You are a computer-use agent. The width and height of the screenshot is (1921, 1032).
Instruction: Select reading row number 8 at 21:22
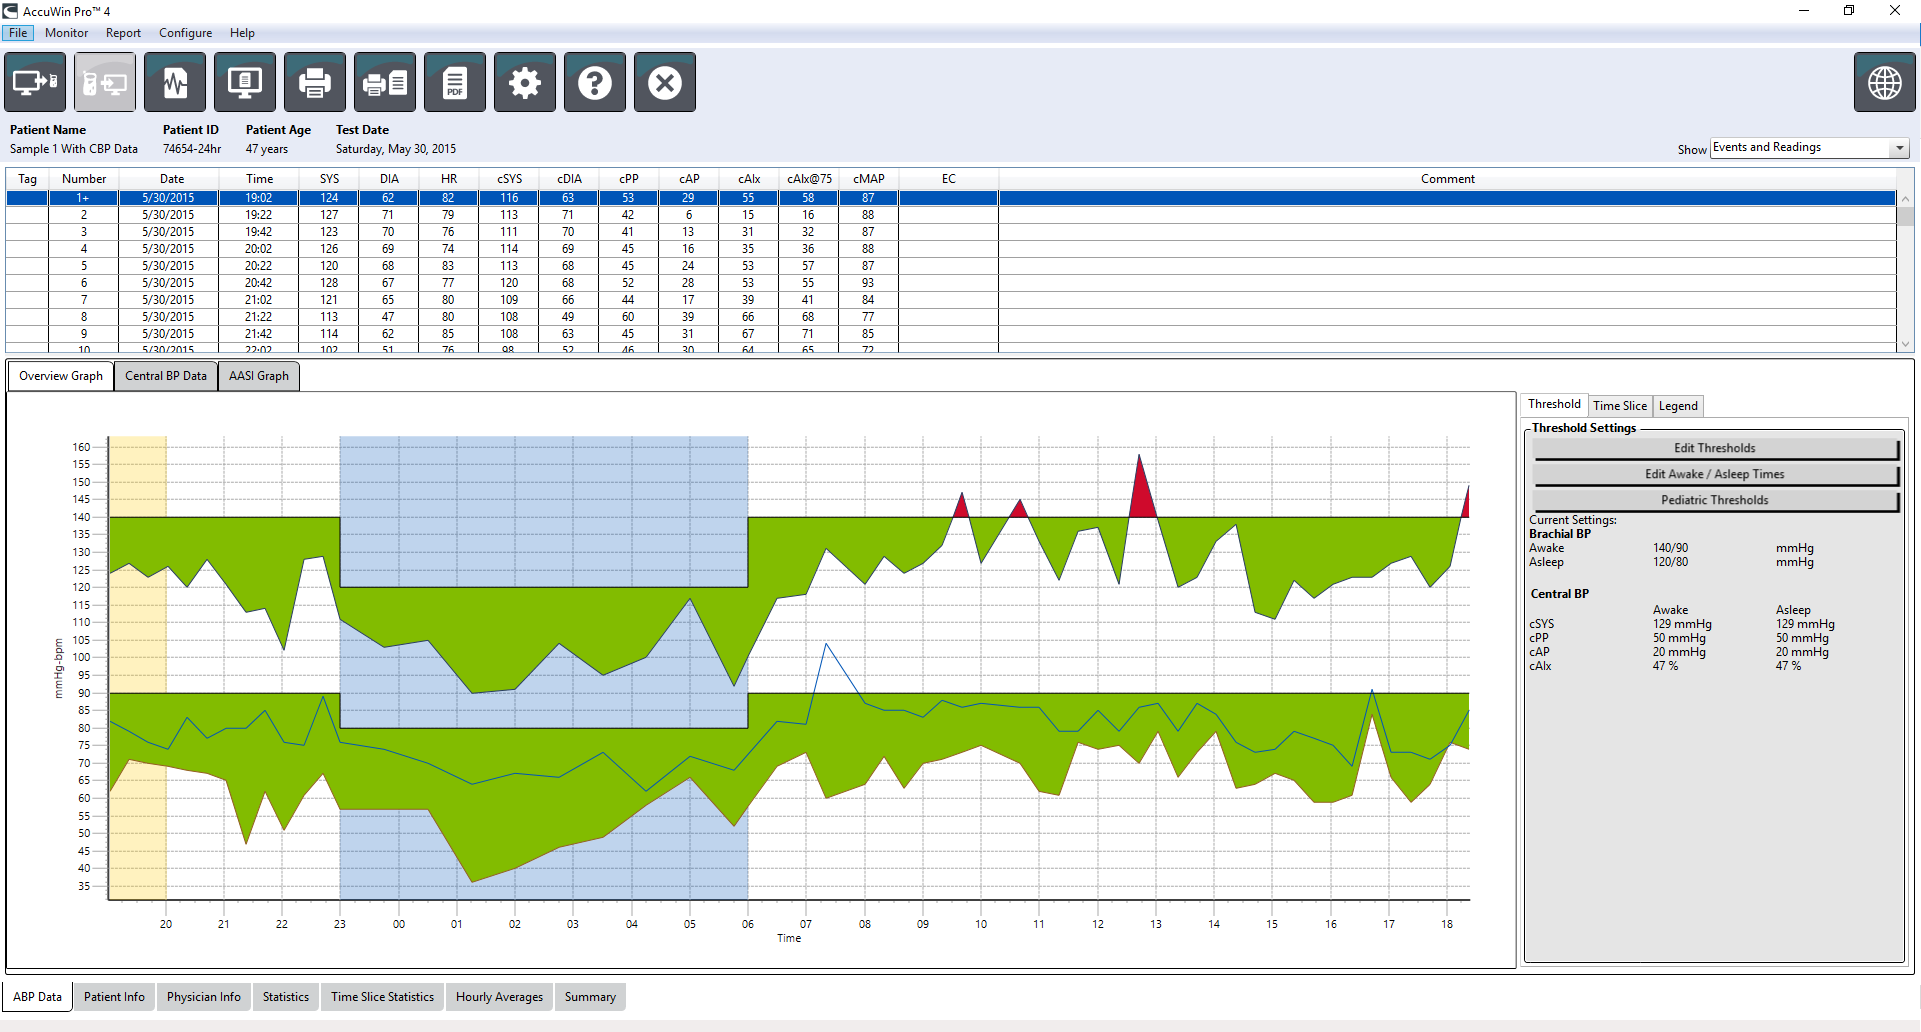[x=951, y=317]
